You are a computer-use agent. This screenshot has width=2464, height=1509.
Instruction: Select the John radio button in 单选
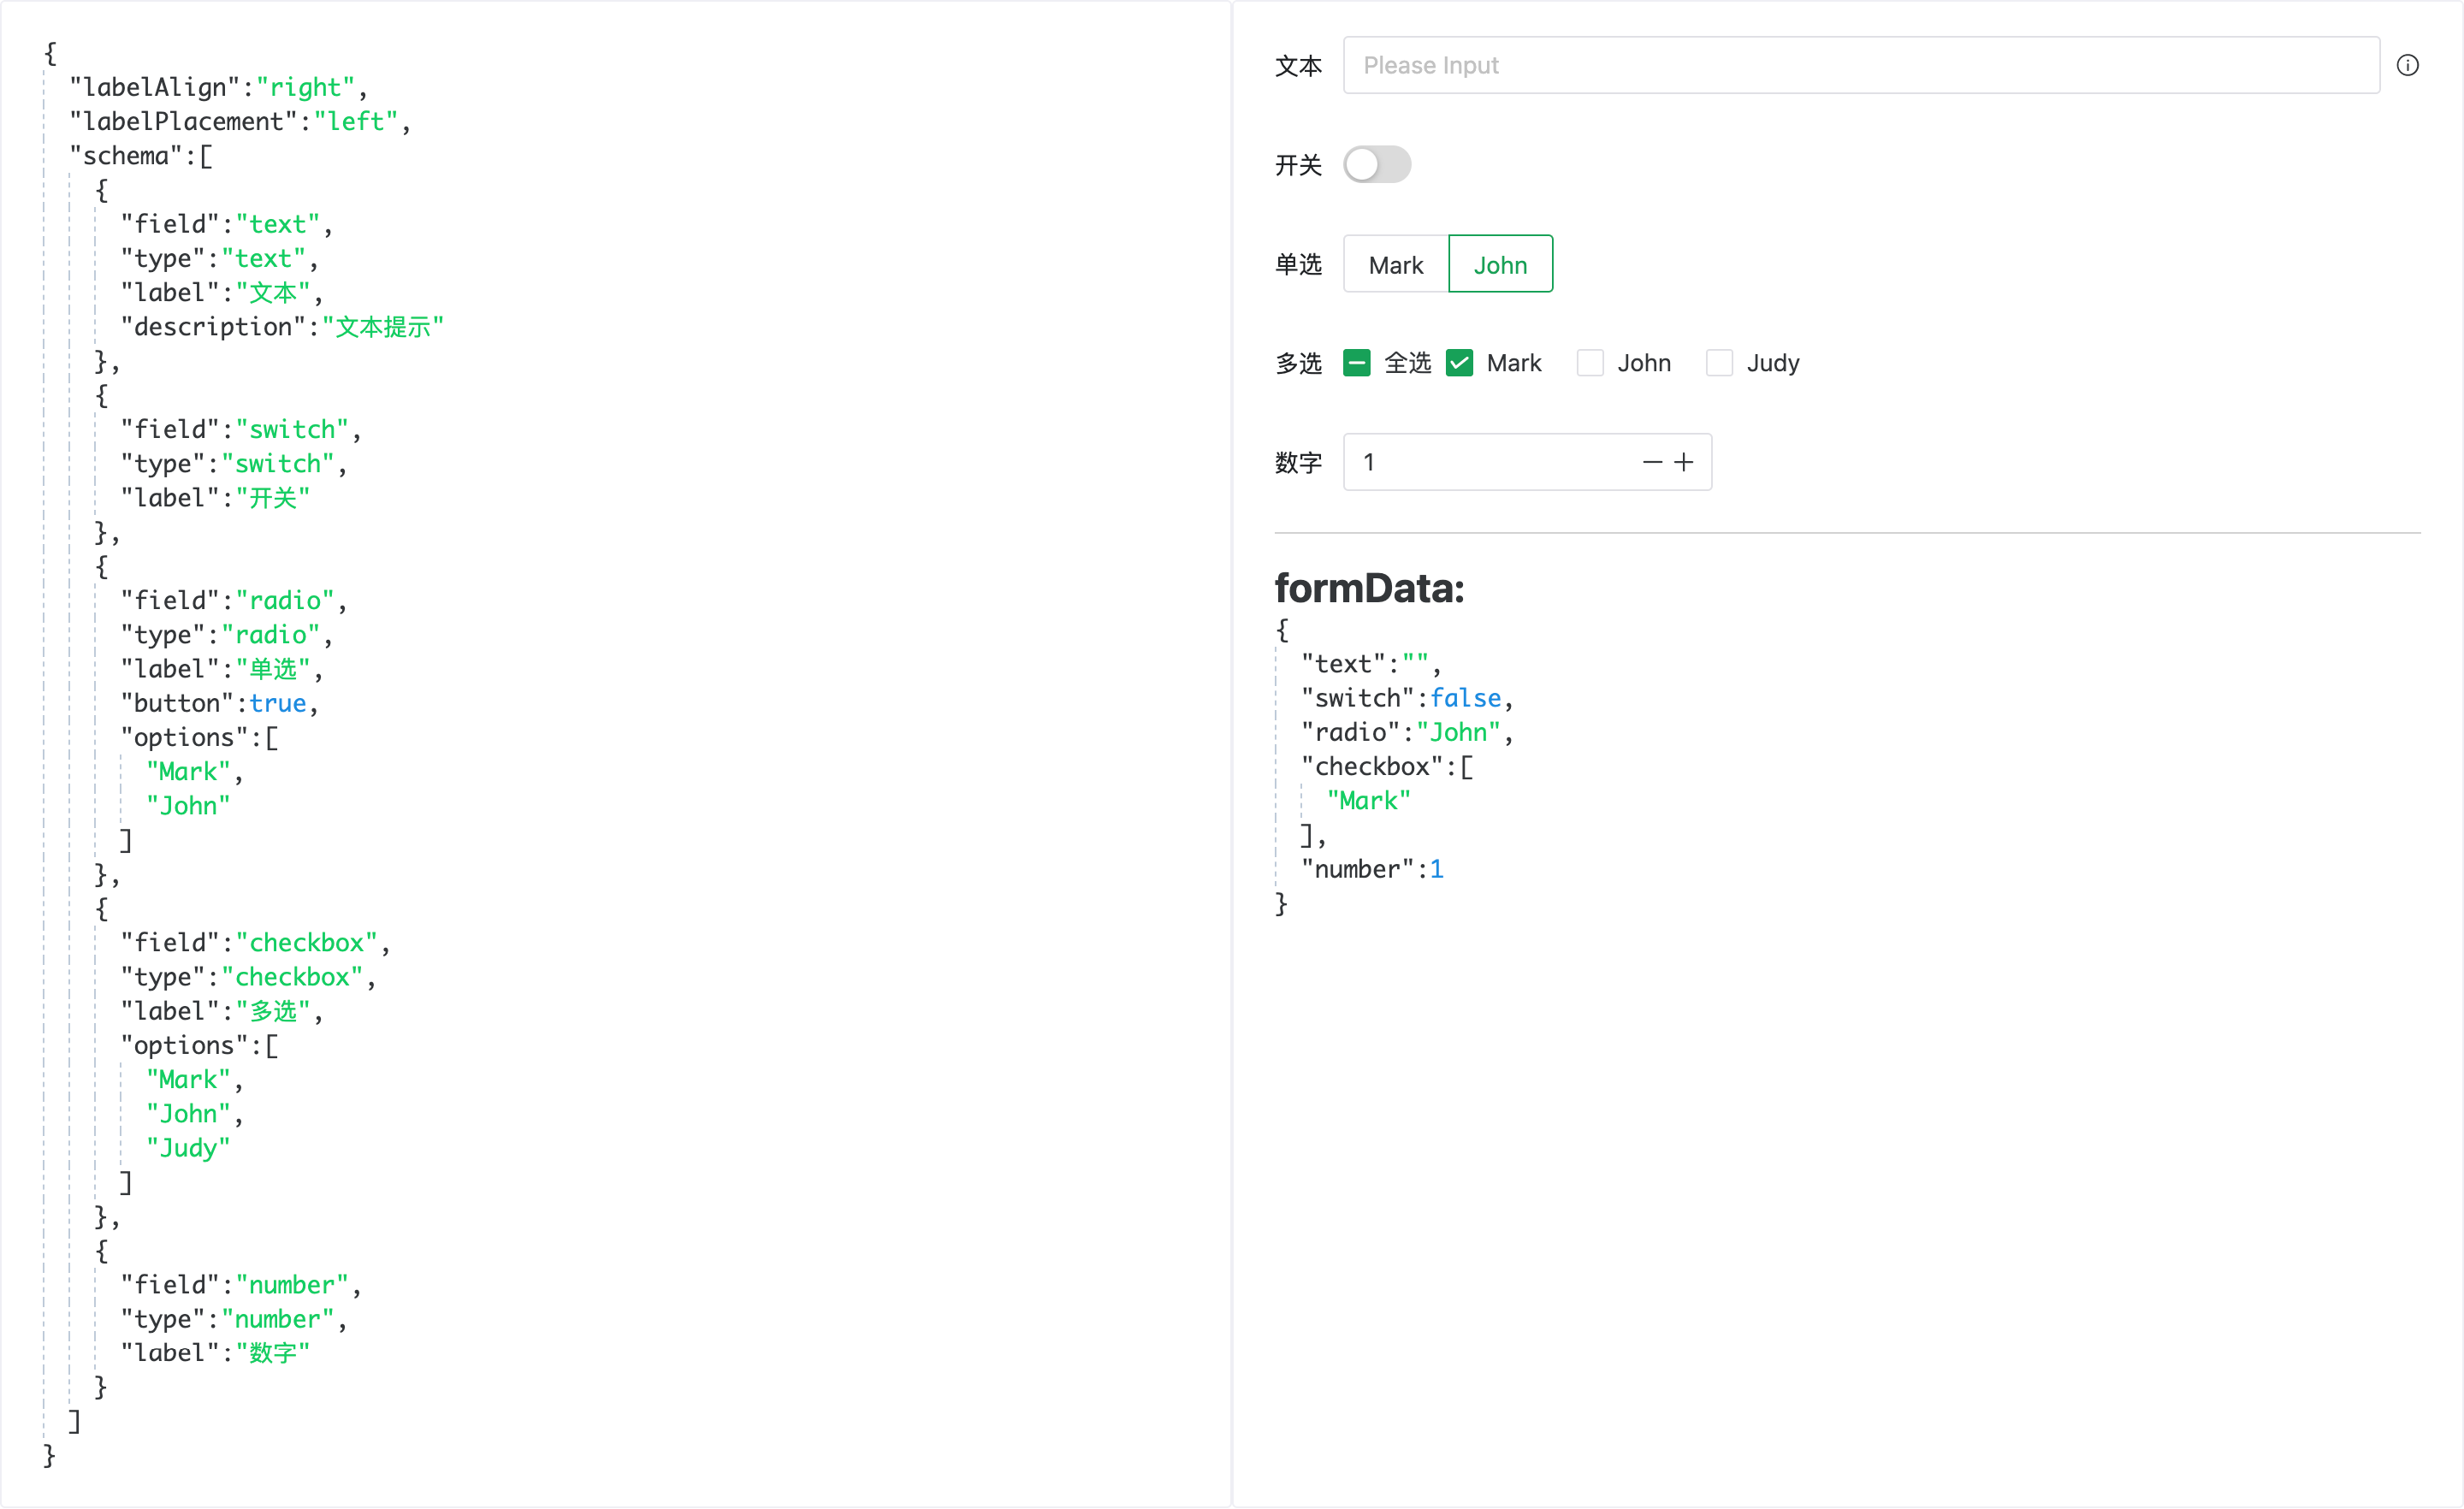click(1500, 264)
